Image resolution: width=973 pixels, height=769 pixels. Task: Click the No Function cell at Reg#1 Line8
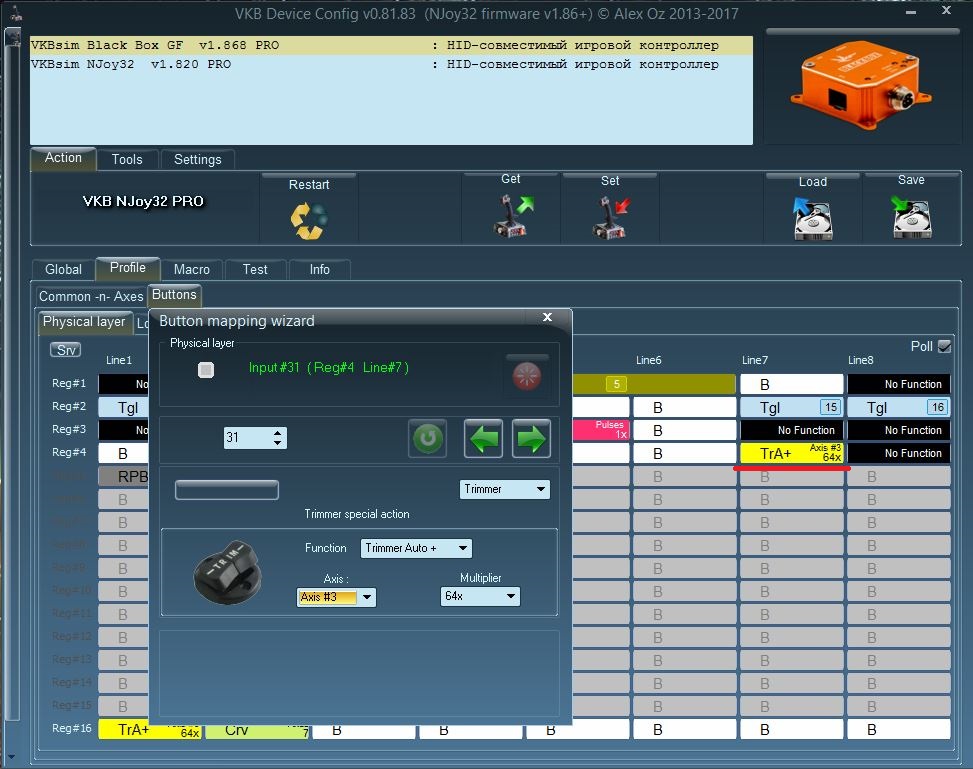tap(899, 385)
